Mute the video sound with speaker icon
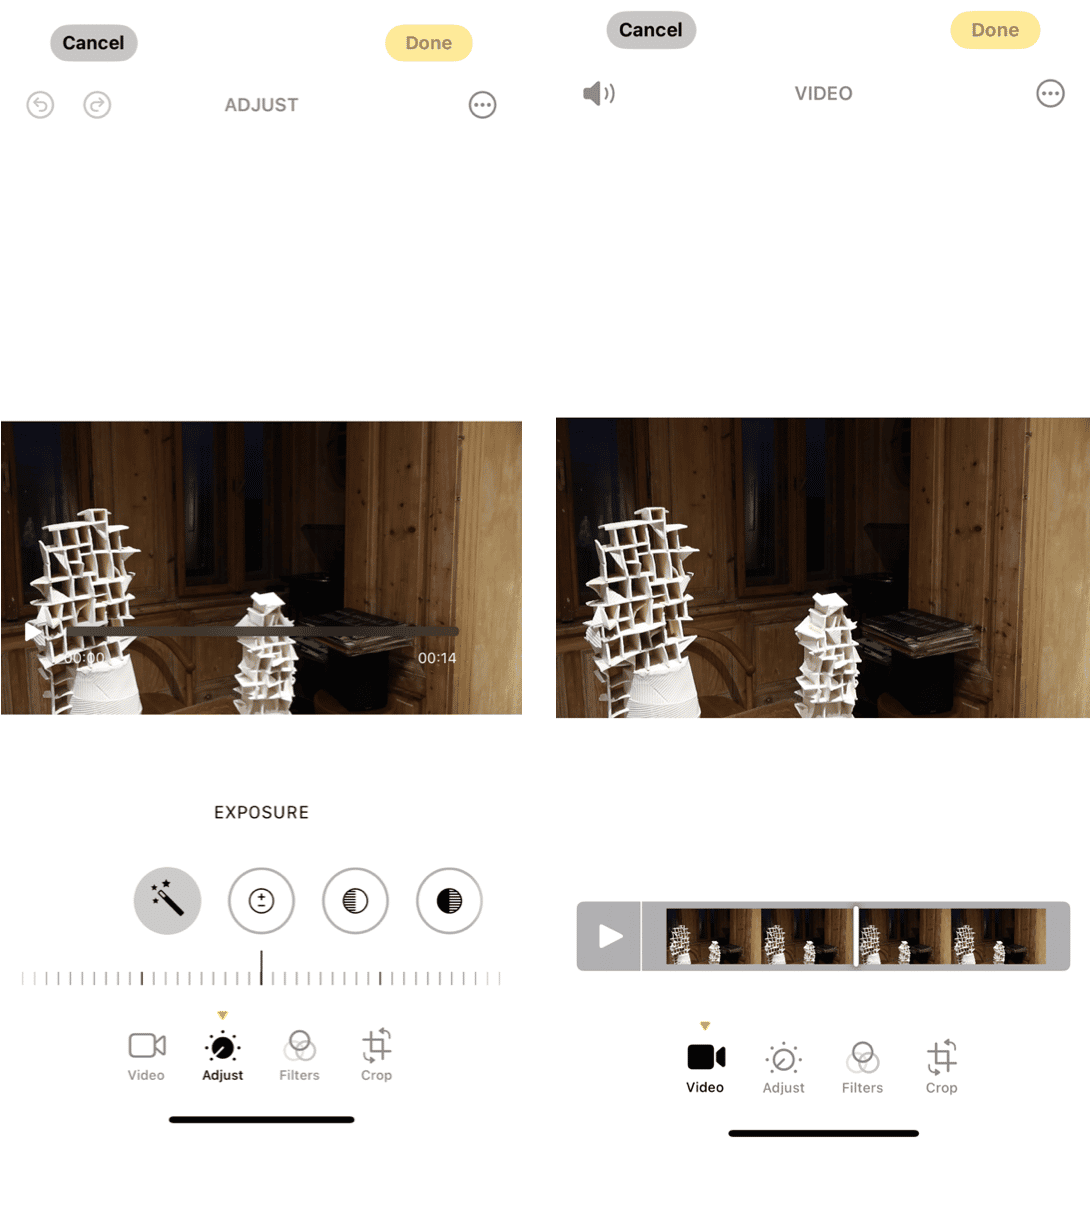The width and height of the screenshot is (1090, 1218). [x=598, y=94]
